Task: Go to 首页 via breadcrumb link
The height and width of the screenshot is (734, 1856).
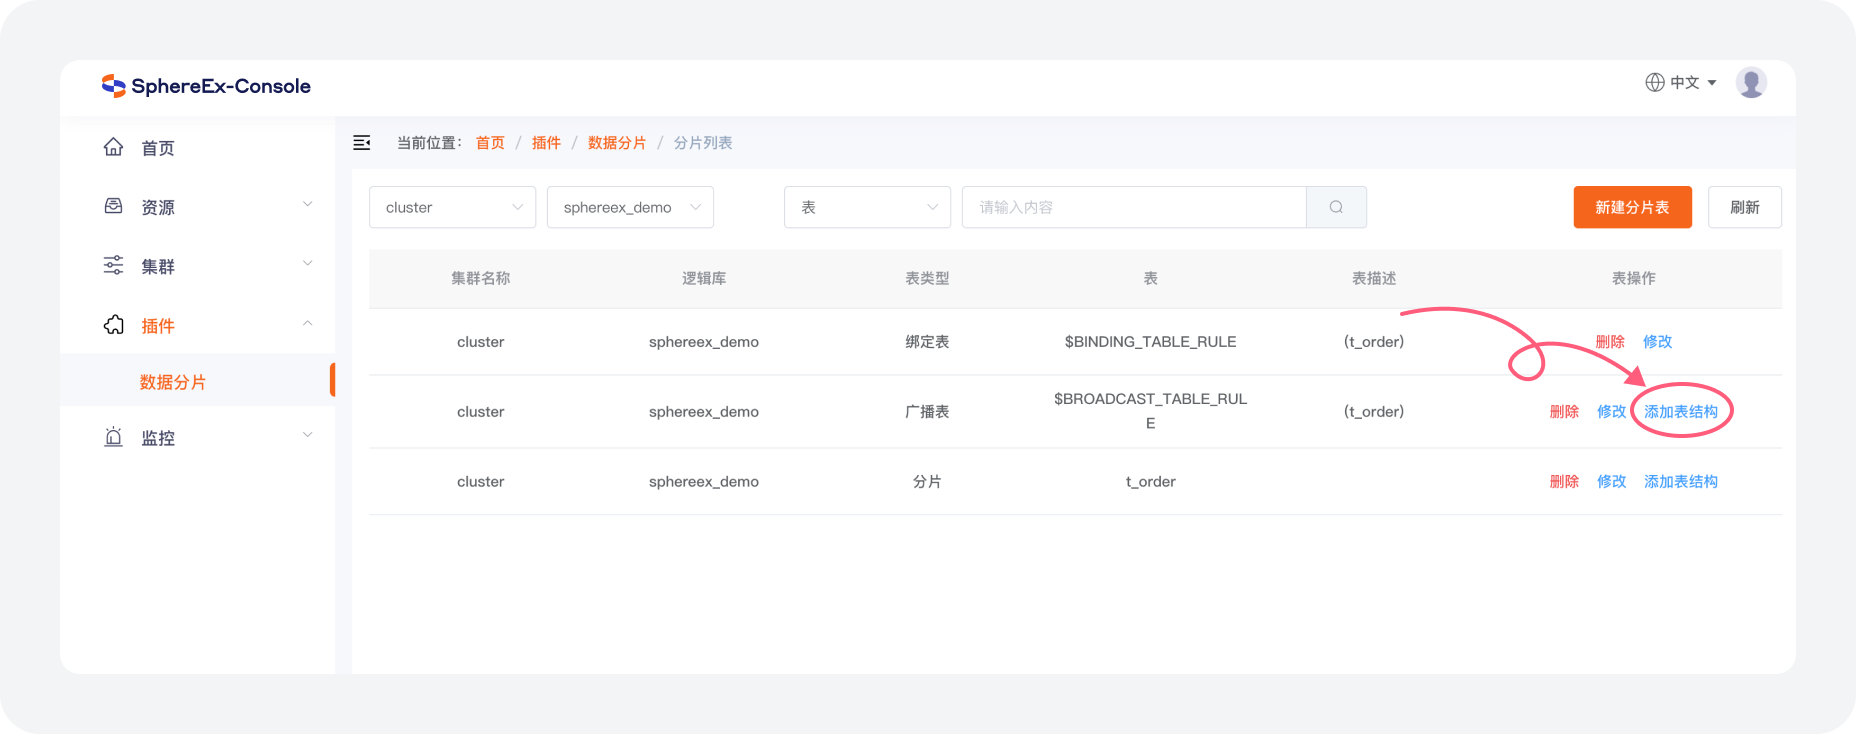Action: [490, 143]
